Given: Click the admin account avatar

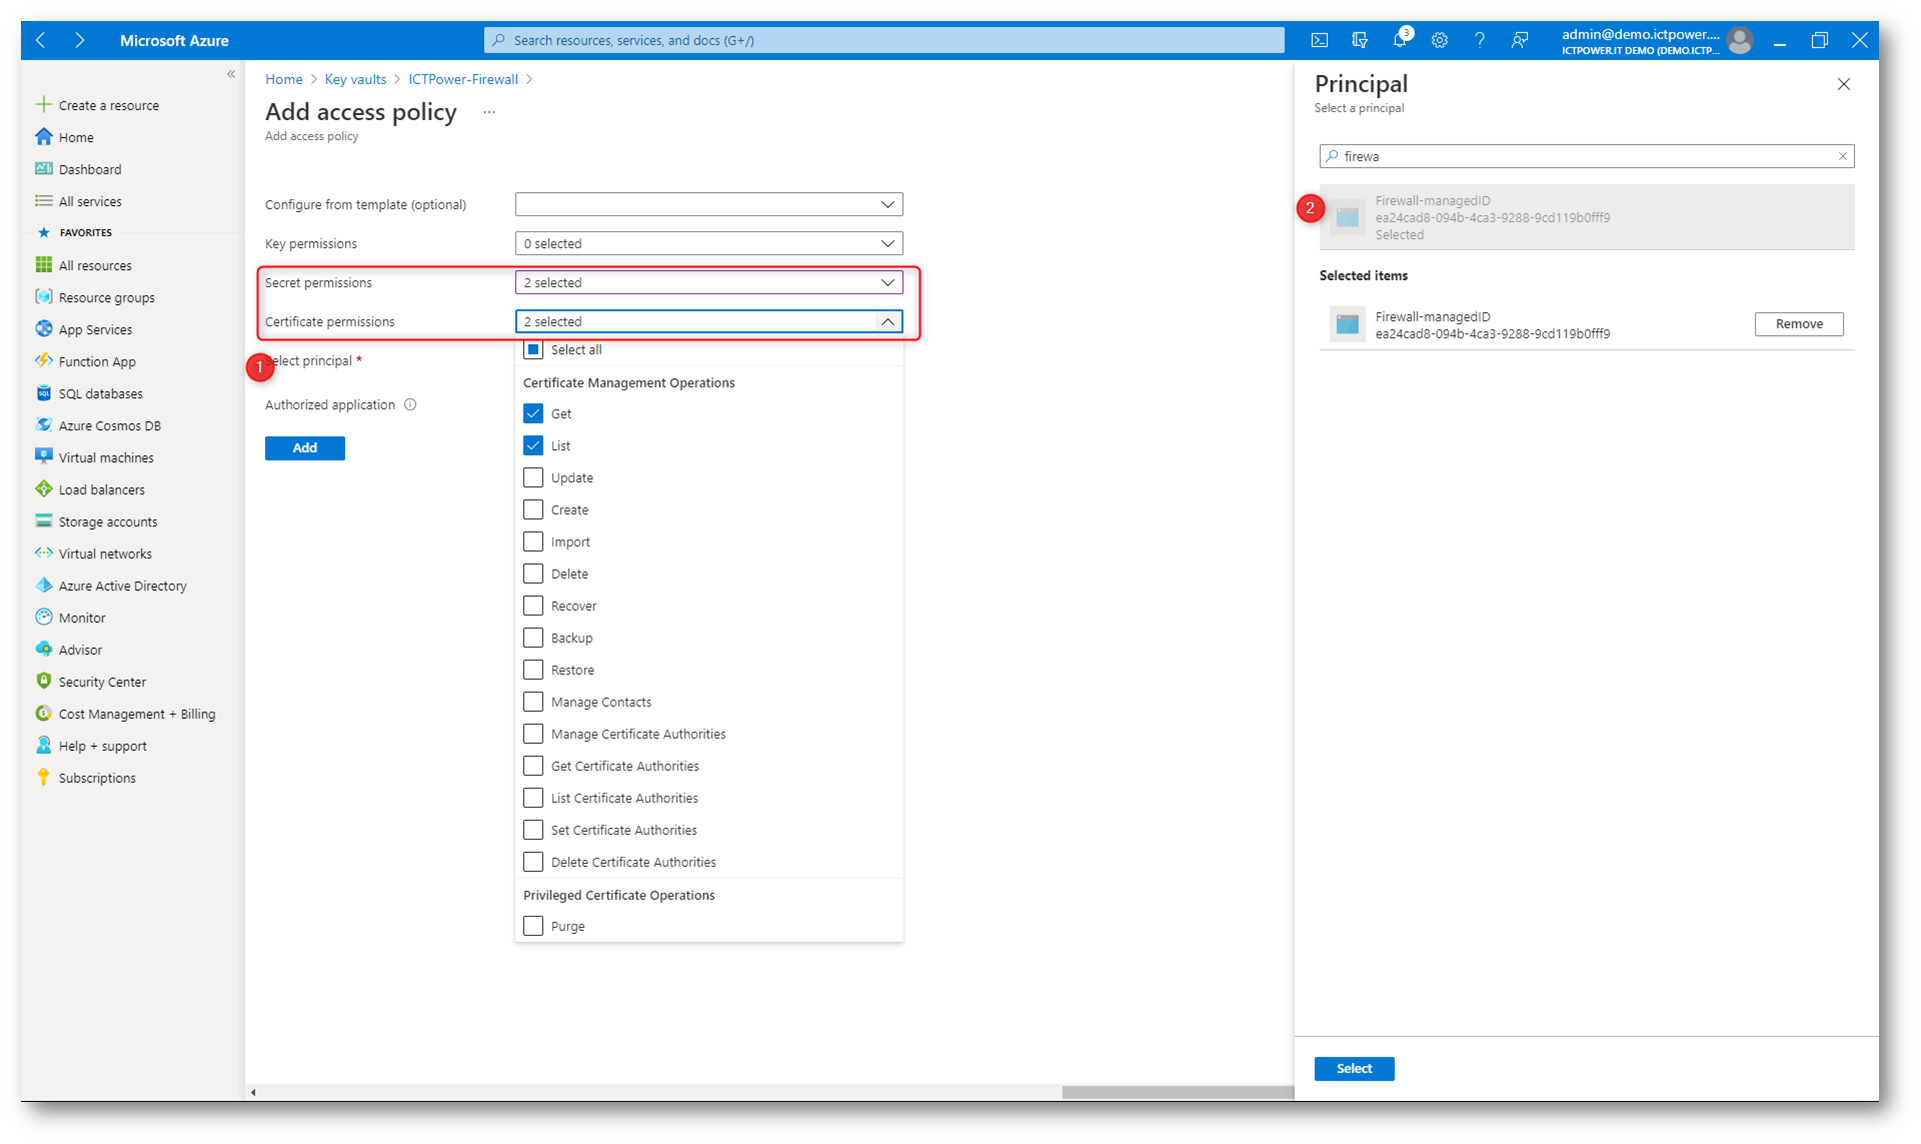Looking at the screenshot, I should click(1740, 40).
